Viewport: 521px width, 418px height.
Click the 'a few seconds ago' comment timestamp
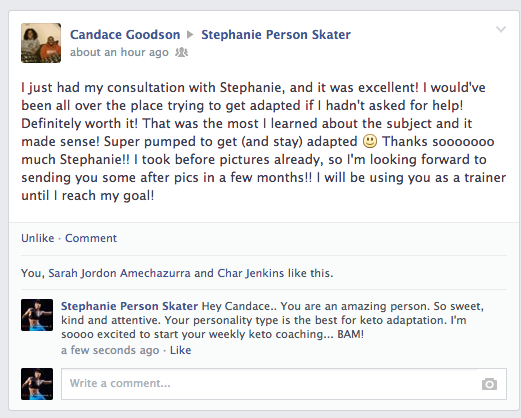110,350
